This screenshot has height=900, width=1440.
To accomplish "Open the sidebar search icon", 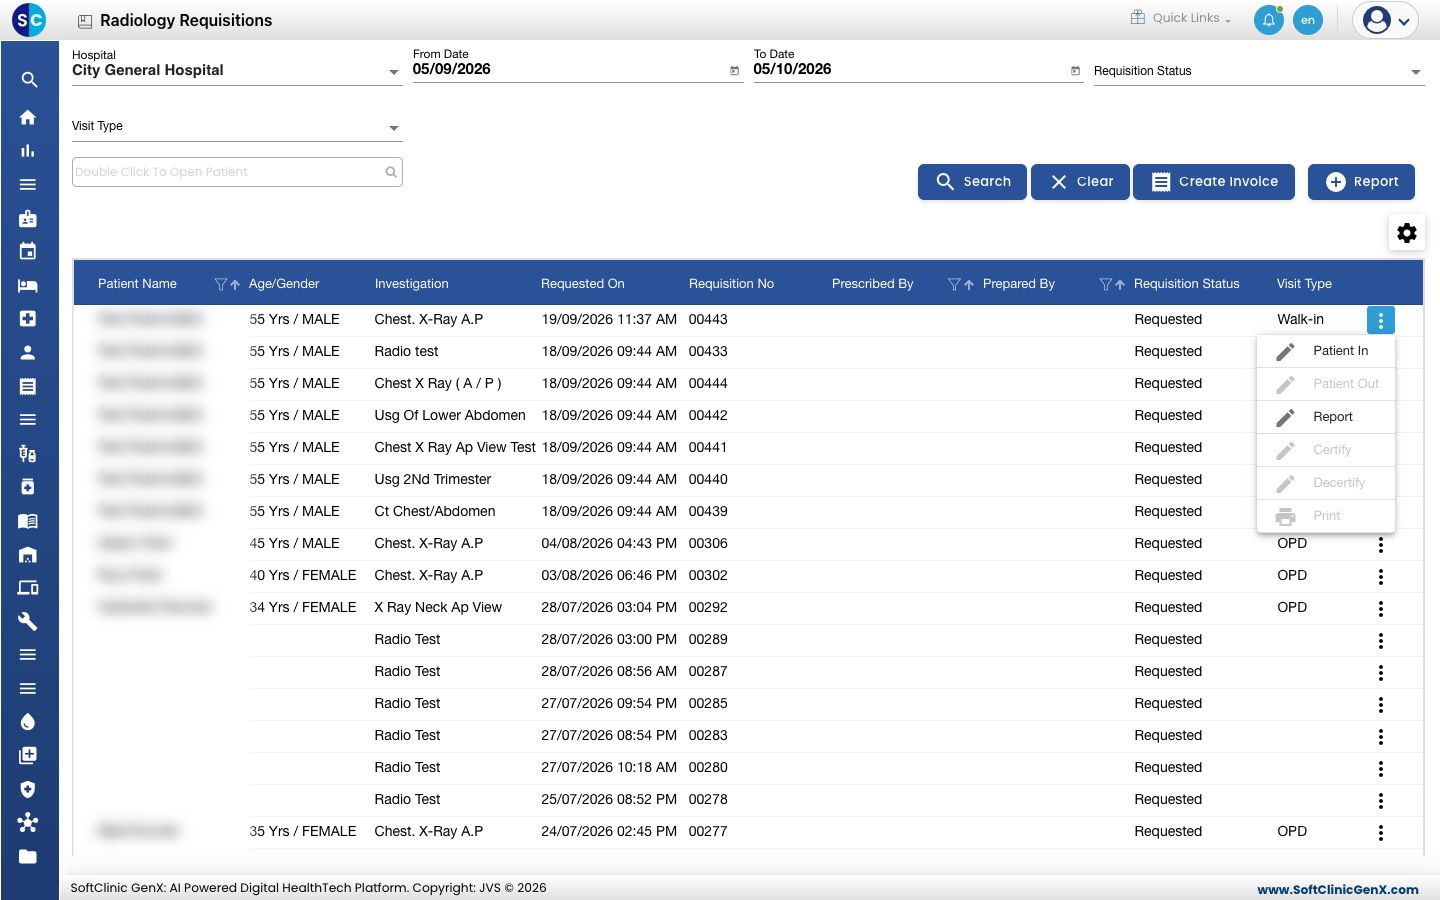I will click(29, 80).
